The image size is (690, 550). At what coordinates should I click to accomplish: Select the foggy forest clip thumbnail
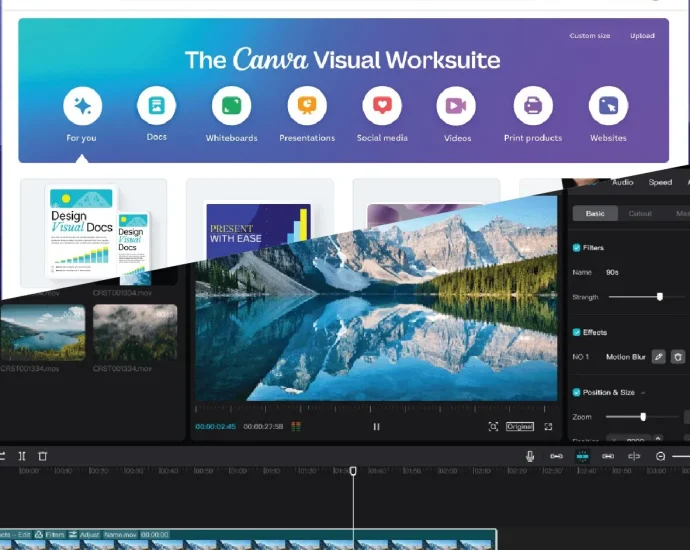click(135, 332)
